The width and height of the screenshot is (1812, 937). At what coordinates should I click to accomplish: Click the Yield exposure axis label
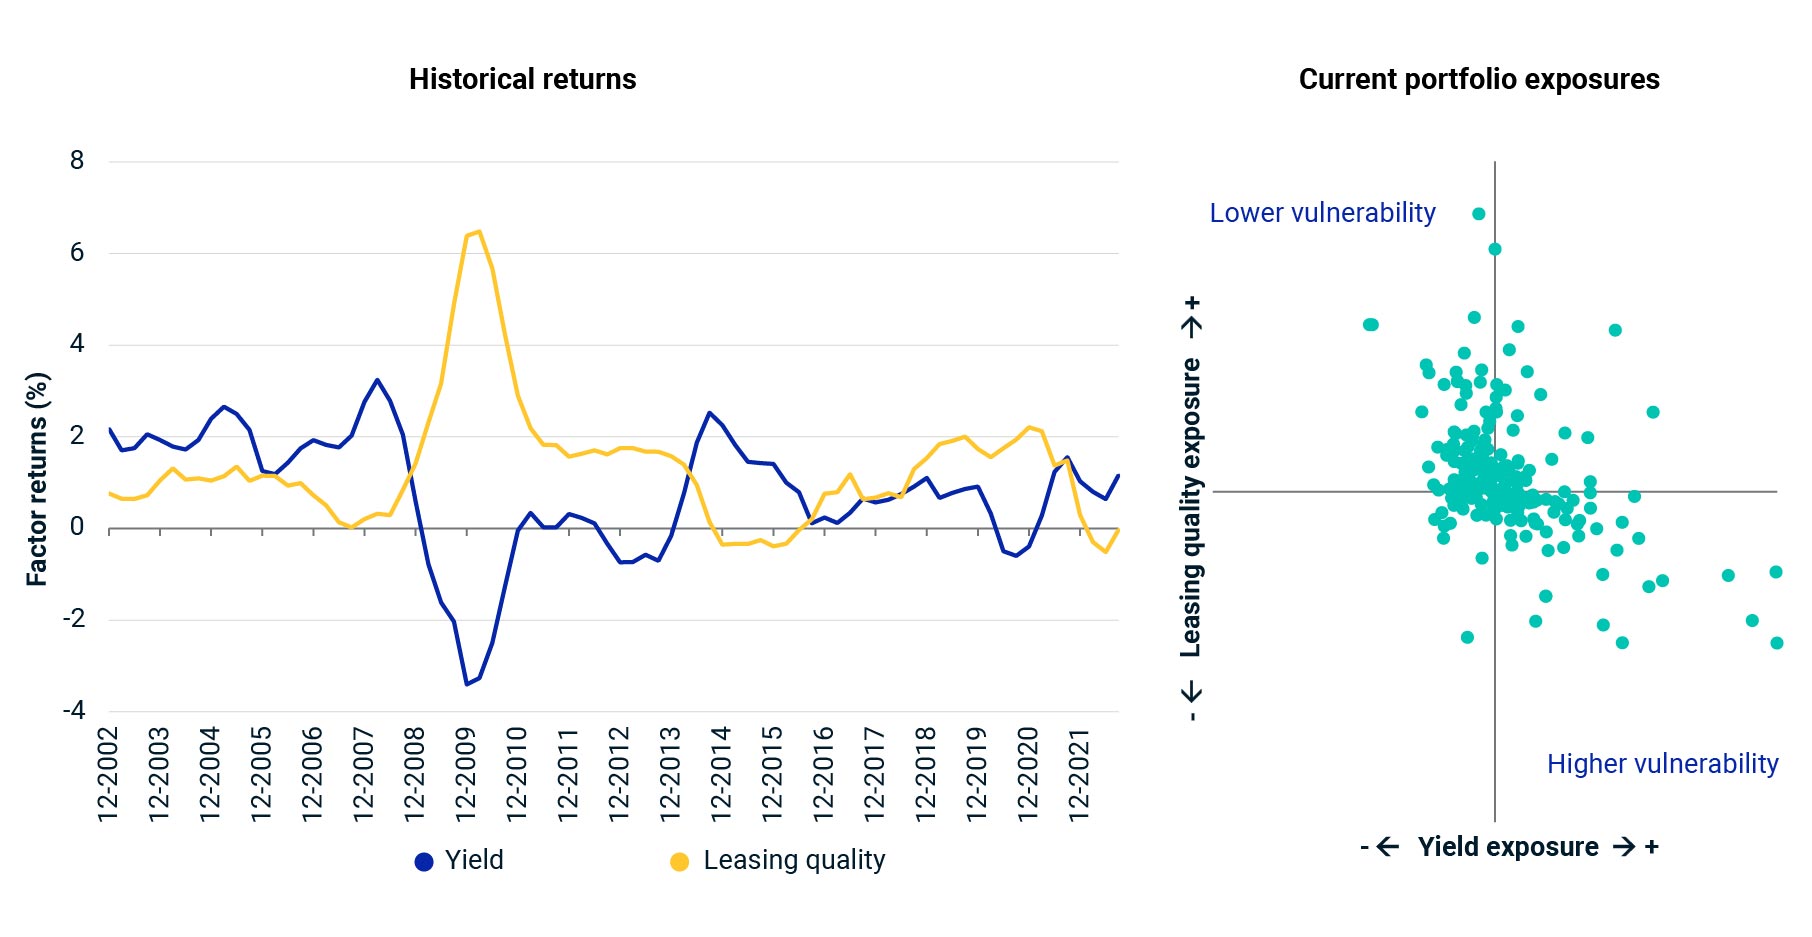[x=1507, y=847]
